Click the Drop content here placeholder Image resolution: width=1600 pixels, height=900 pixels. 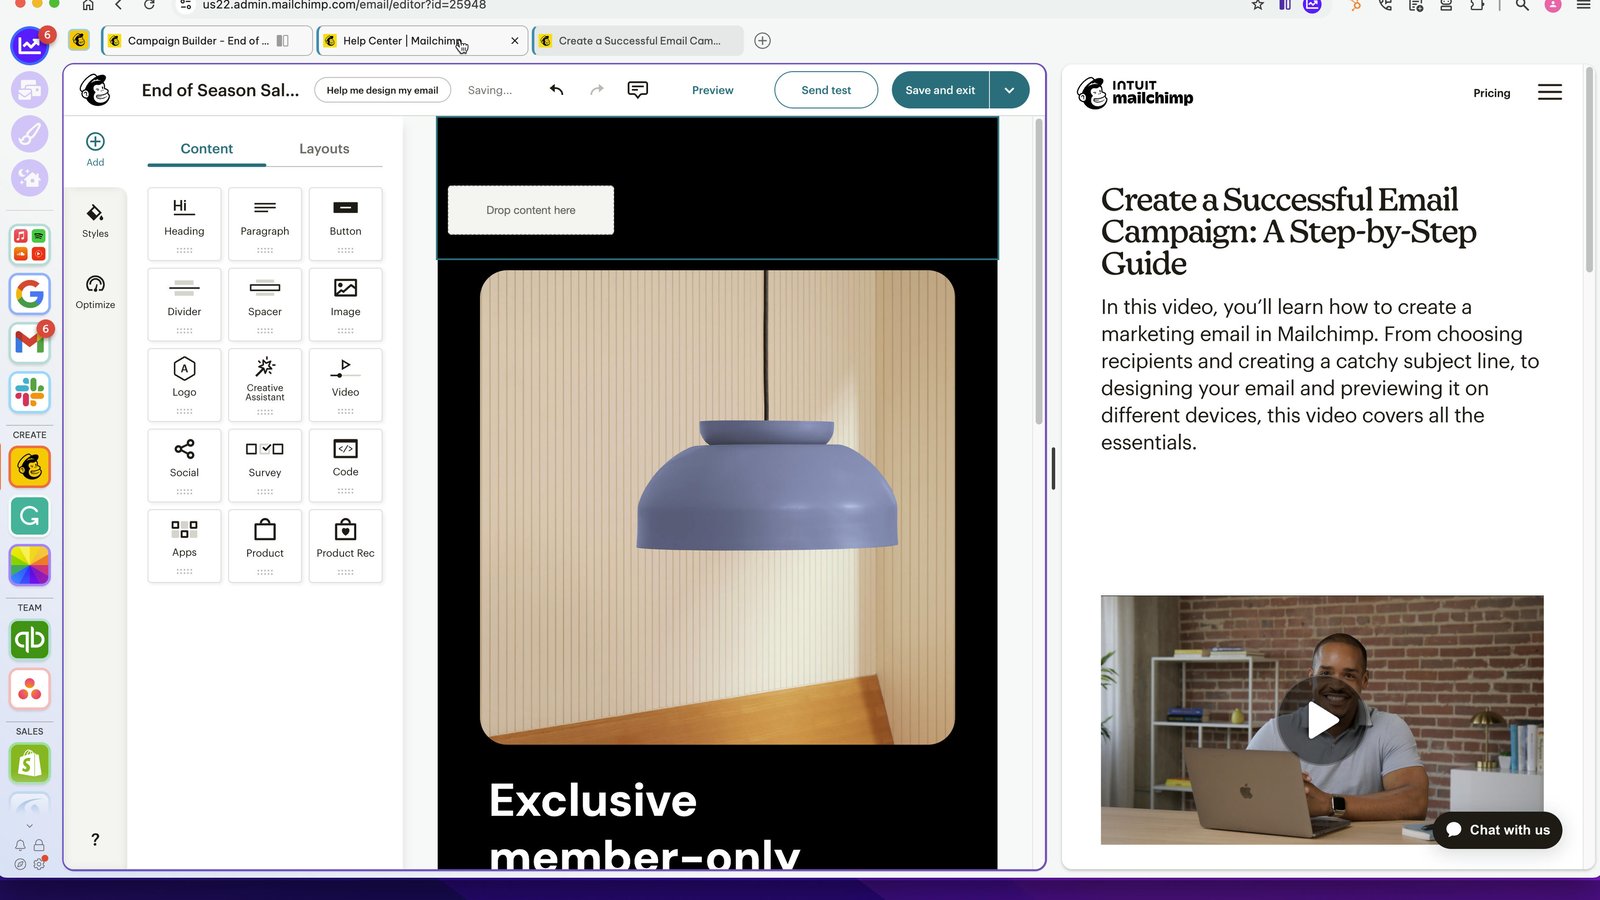[531, 210]
